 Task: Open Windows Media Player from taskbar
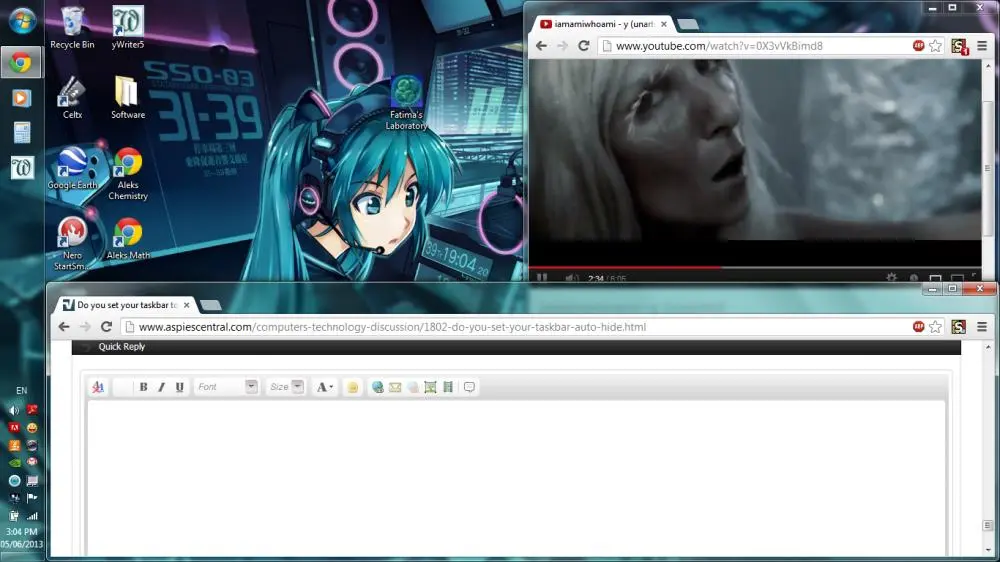coord(21,98)
